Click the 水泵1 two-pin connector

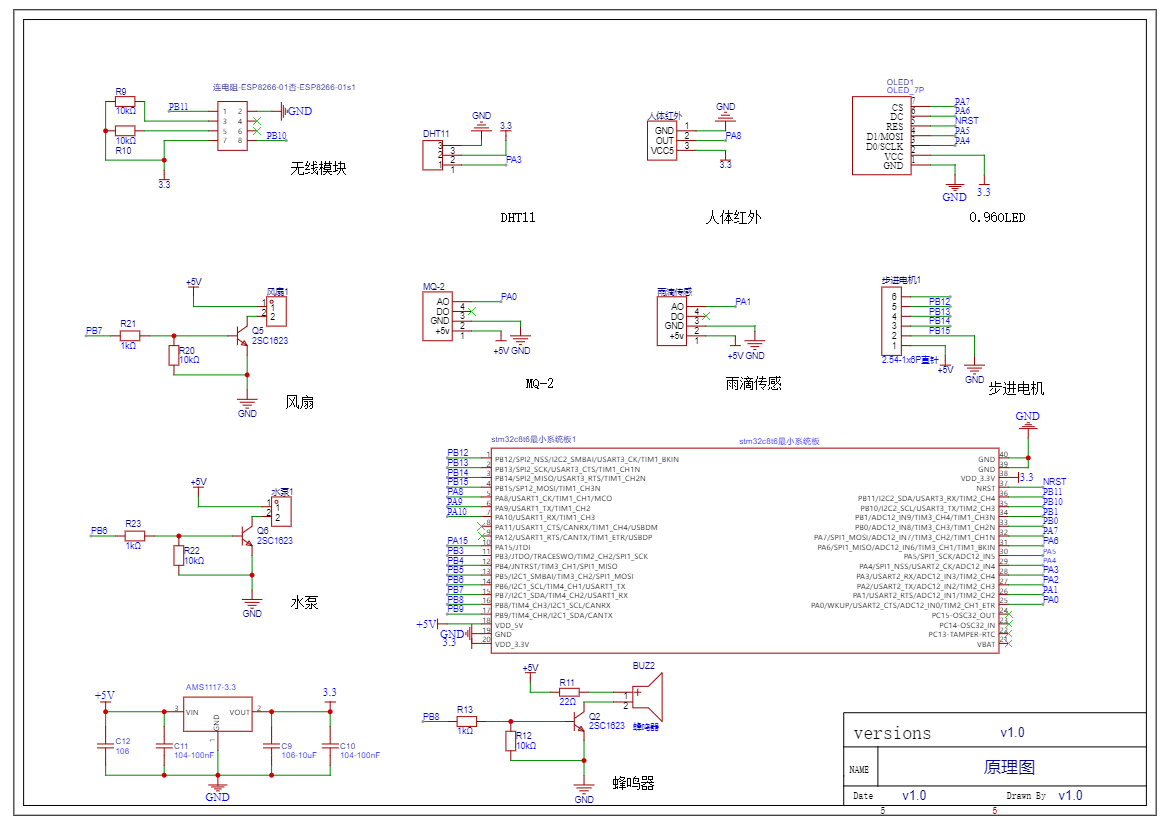[x=281, y=512]
